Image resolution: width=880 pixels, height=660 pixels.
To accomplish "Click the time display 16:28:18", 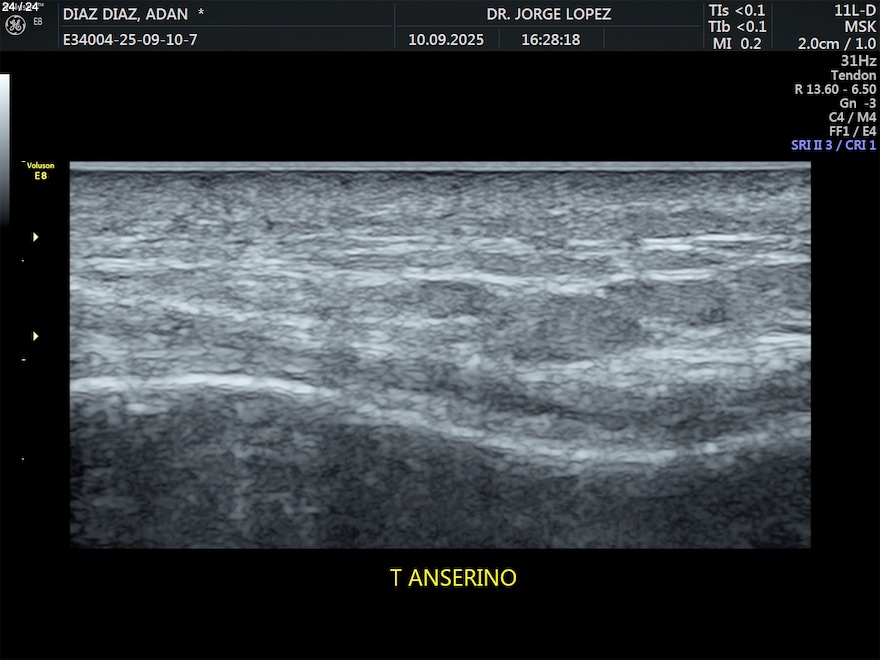I will pos(548,40).
